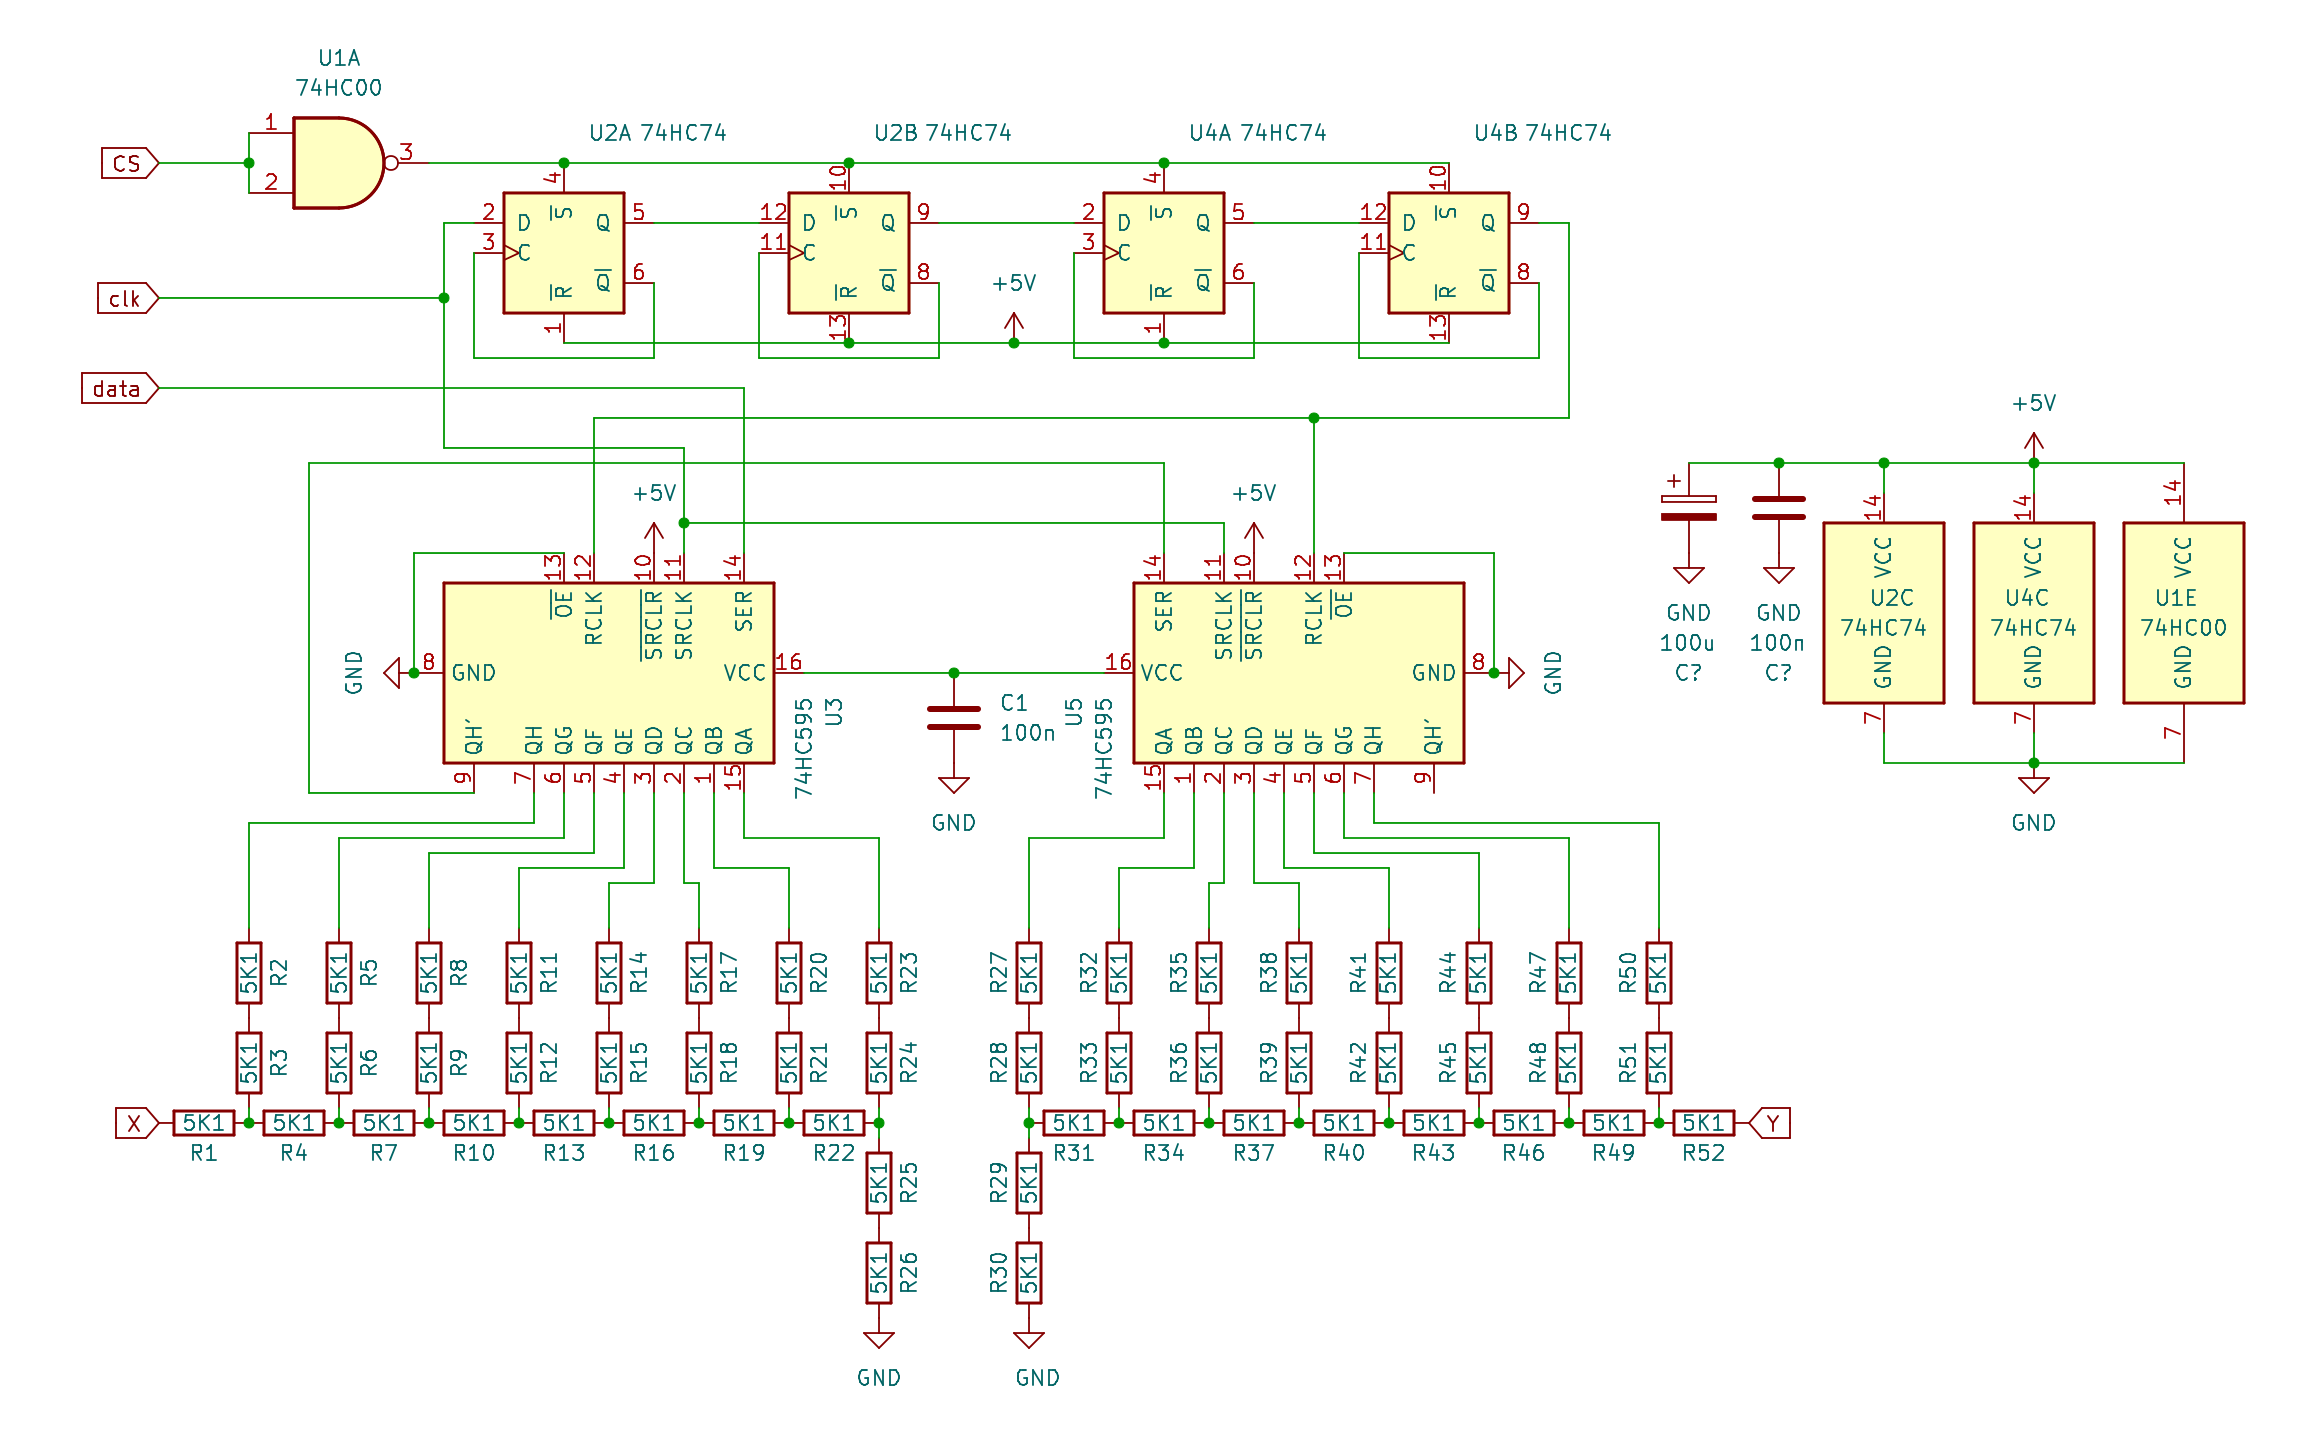This screenshot has width=2308, height=1436.
Task: Select the C1 100n capacitor symbol
Action: point(953,718)
